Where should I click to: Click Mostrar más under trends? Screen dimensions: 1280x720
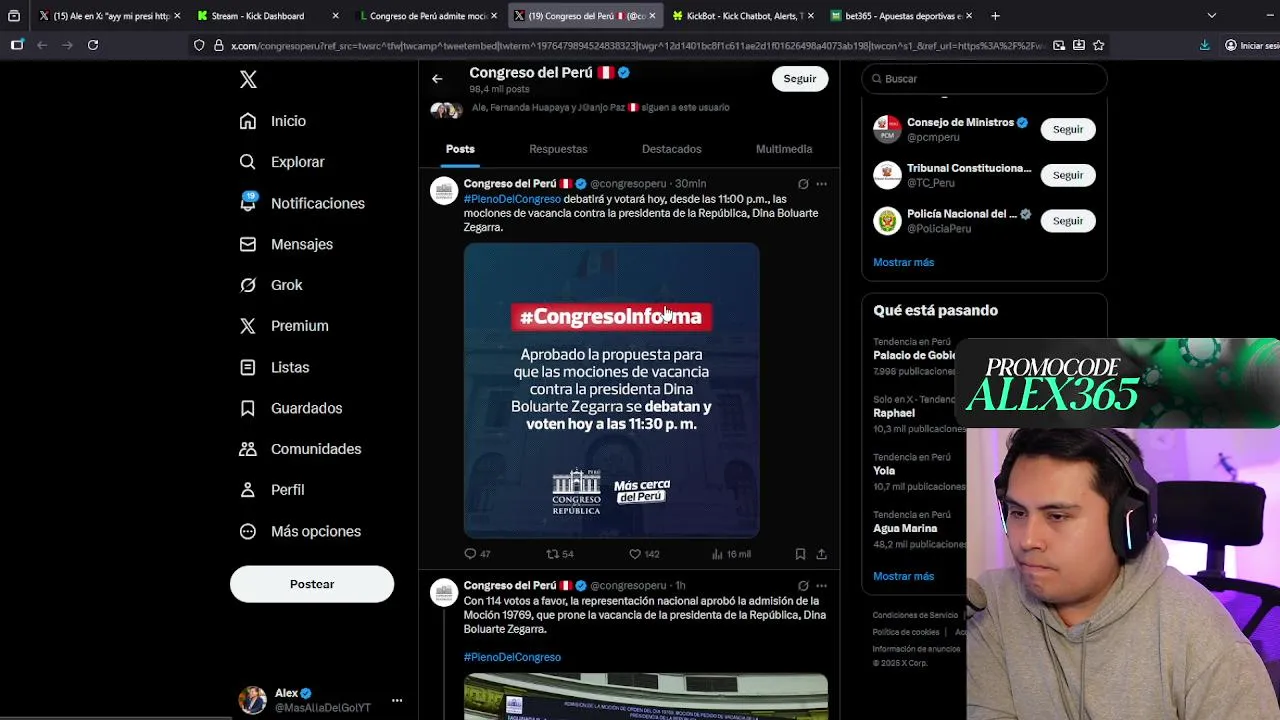[903, 576]
